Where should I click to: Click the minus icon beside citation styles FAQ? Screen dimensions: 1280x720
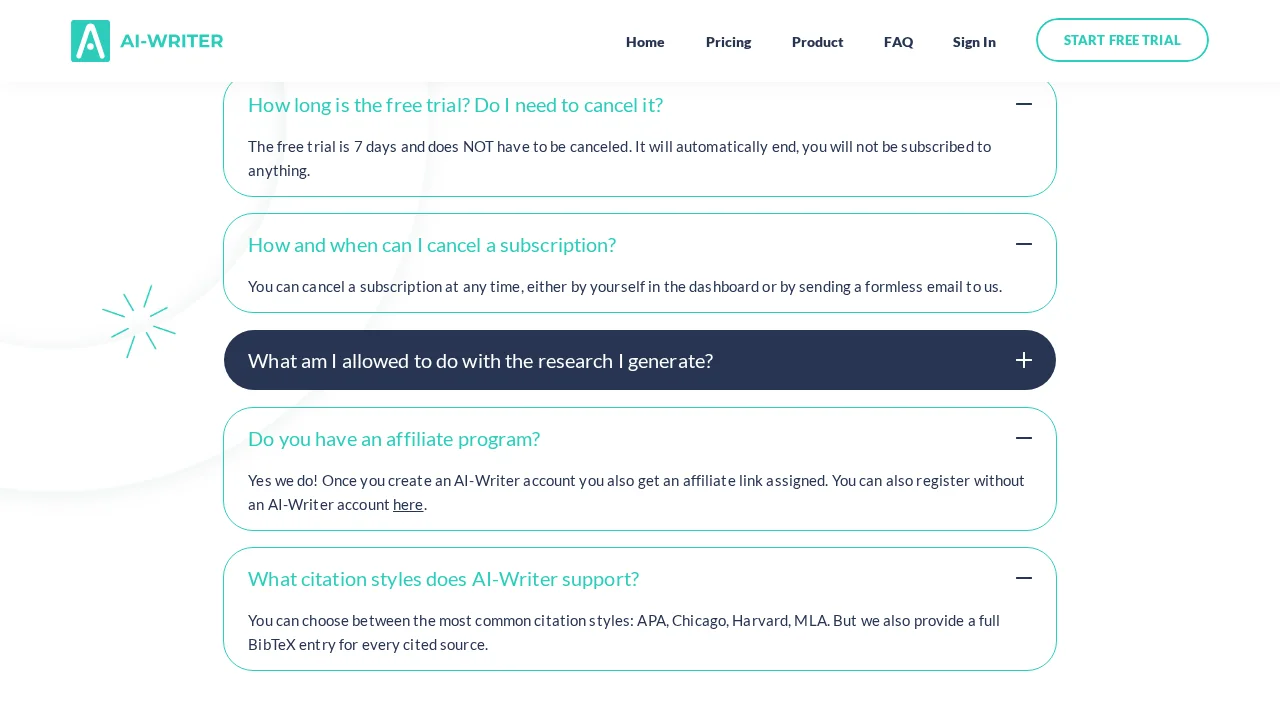[x=1024, y=578]
